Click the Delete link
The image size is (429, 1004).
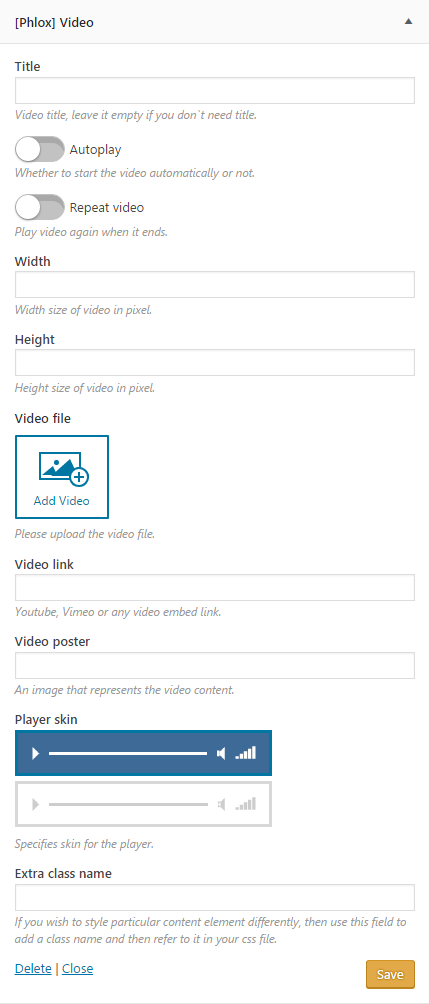pos(33,968)
